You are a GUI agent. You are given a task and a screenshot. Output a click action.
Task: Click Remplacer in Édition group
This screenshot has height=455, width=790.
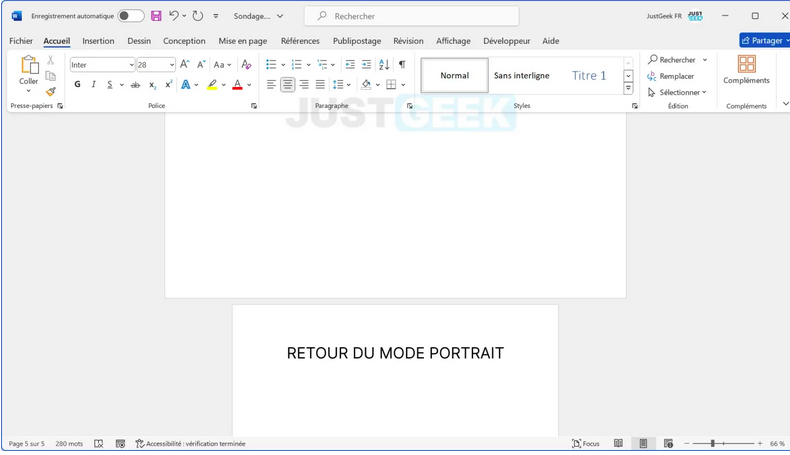tap(671, 76)
